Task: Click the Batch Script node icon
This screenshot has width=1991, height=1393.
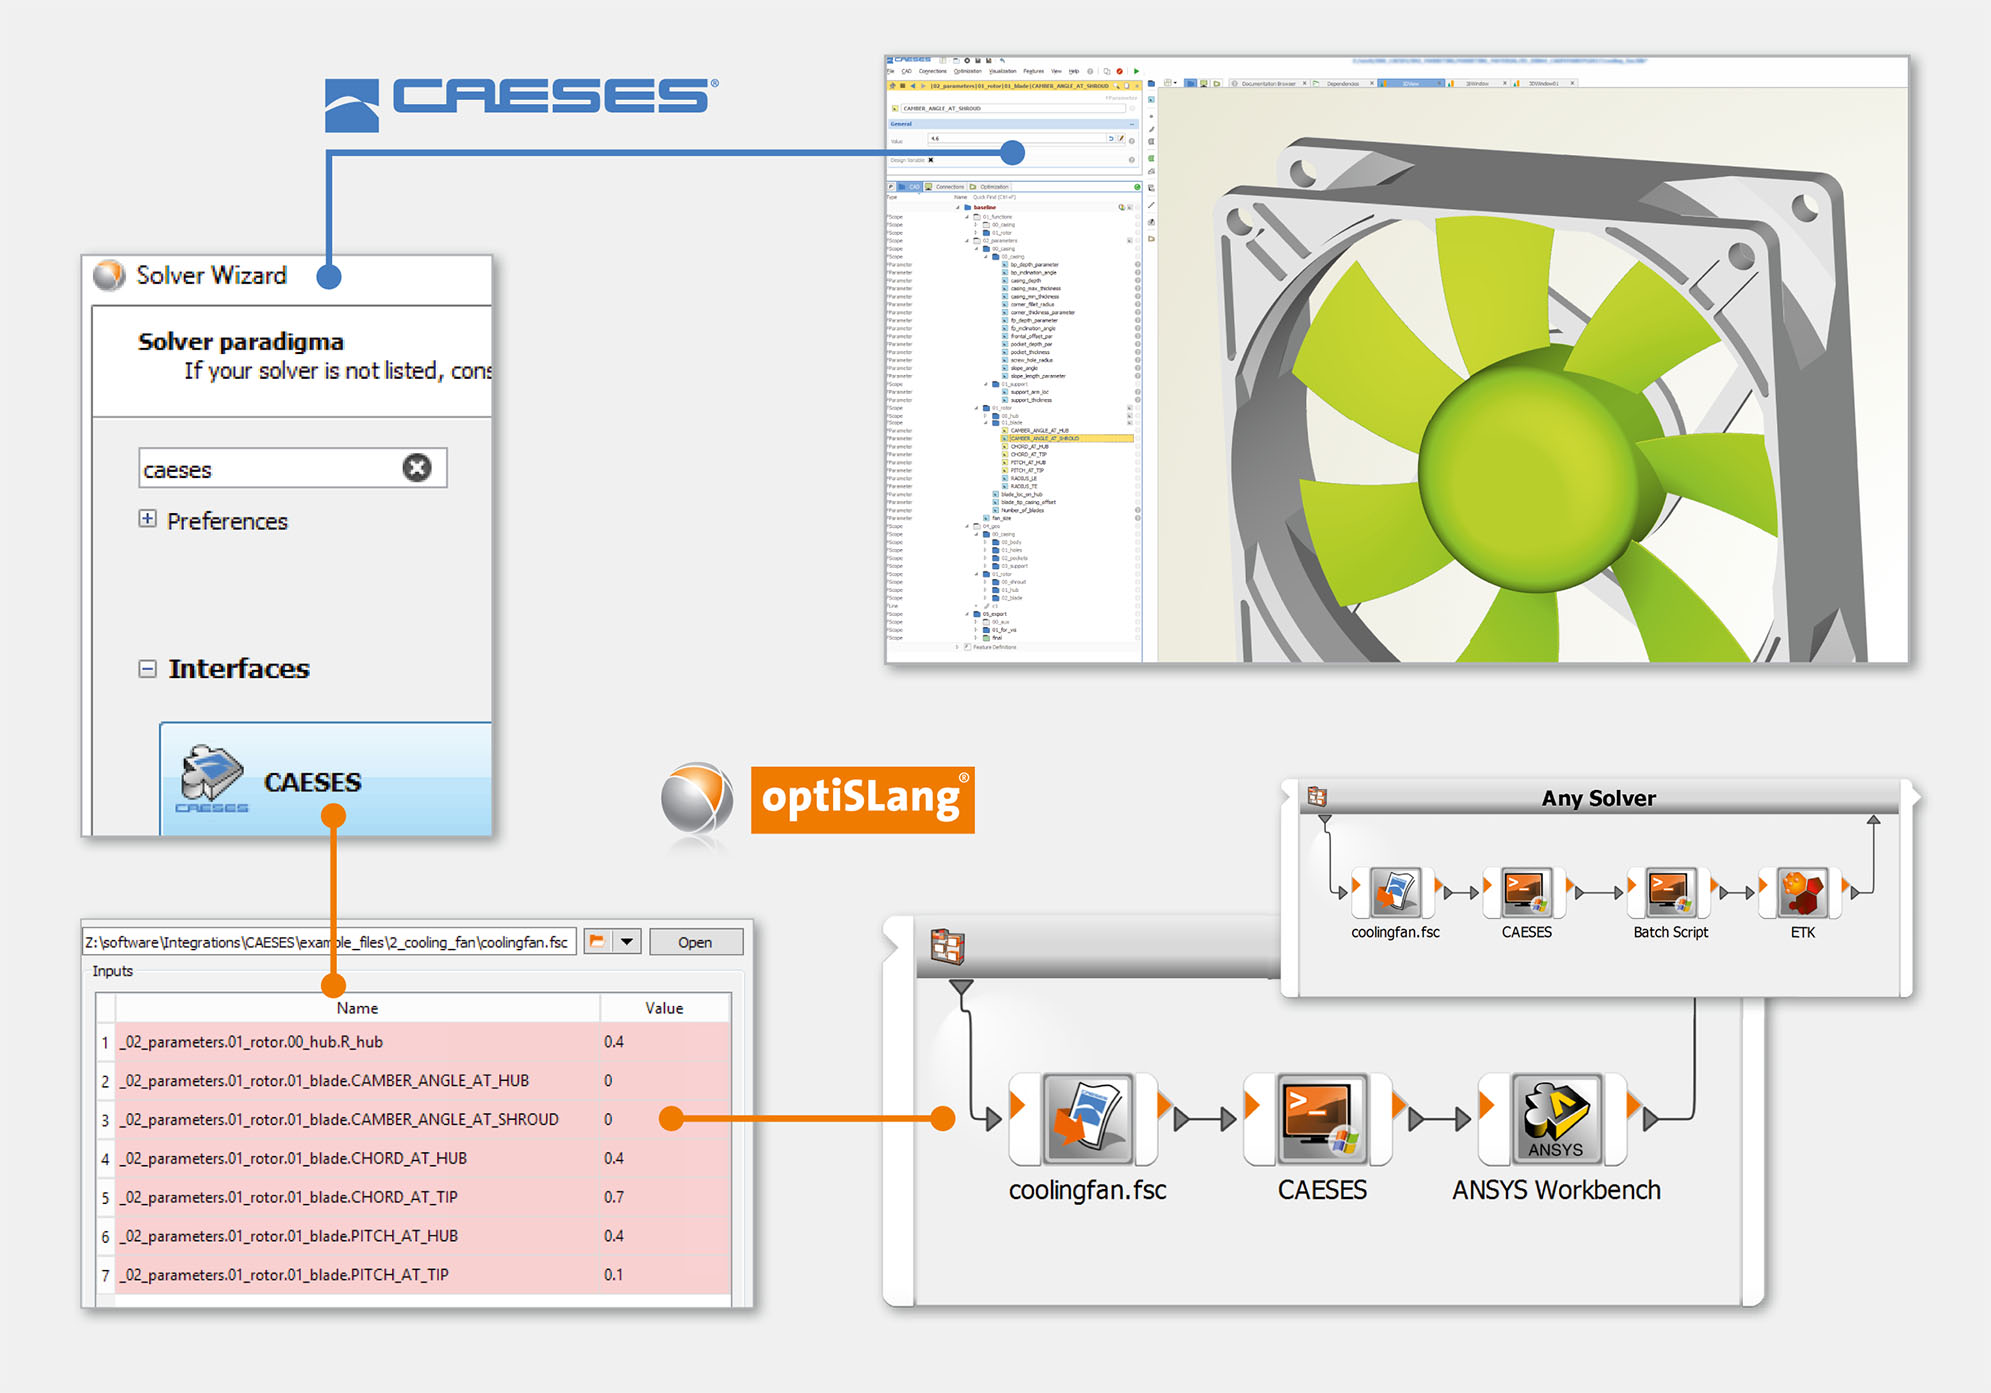Action: [x=1670, y=892]
